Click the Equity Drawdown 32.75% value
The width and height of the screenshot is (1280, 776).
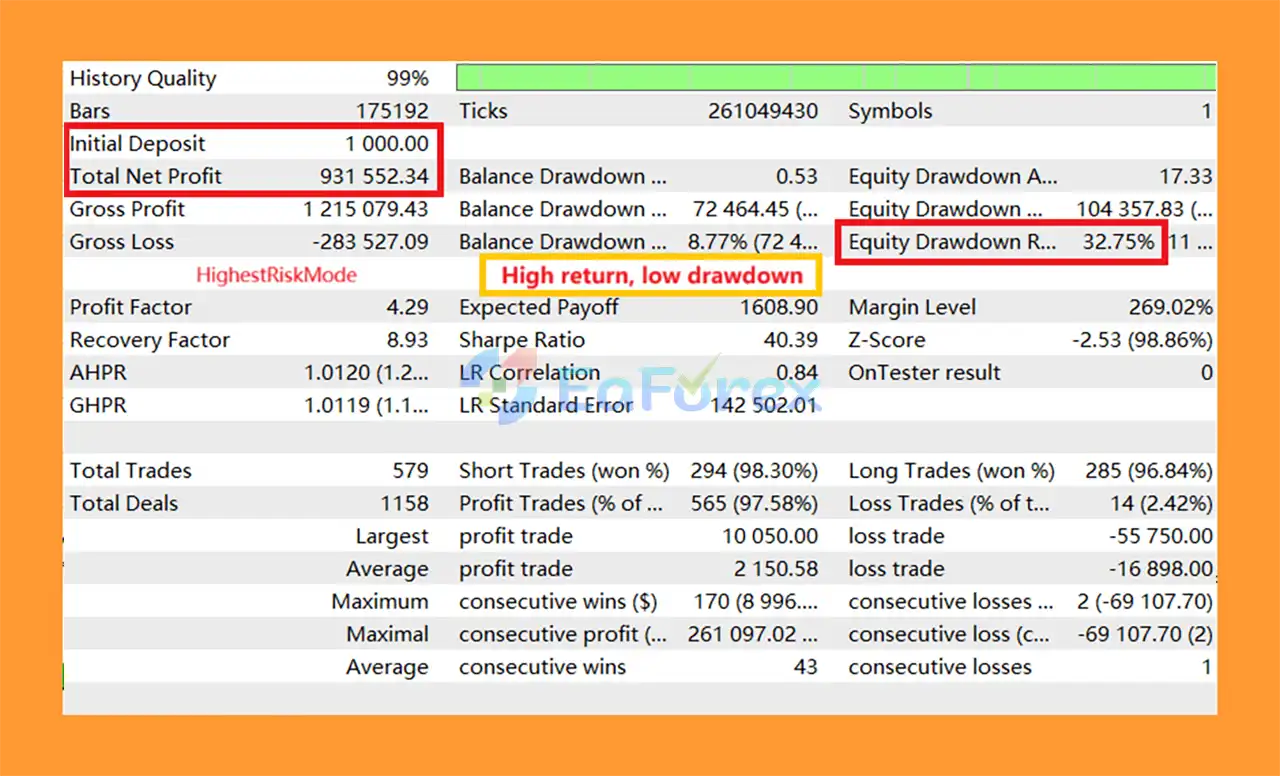pyautogui.click(x=1118, y=242)
